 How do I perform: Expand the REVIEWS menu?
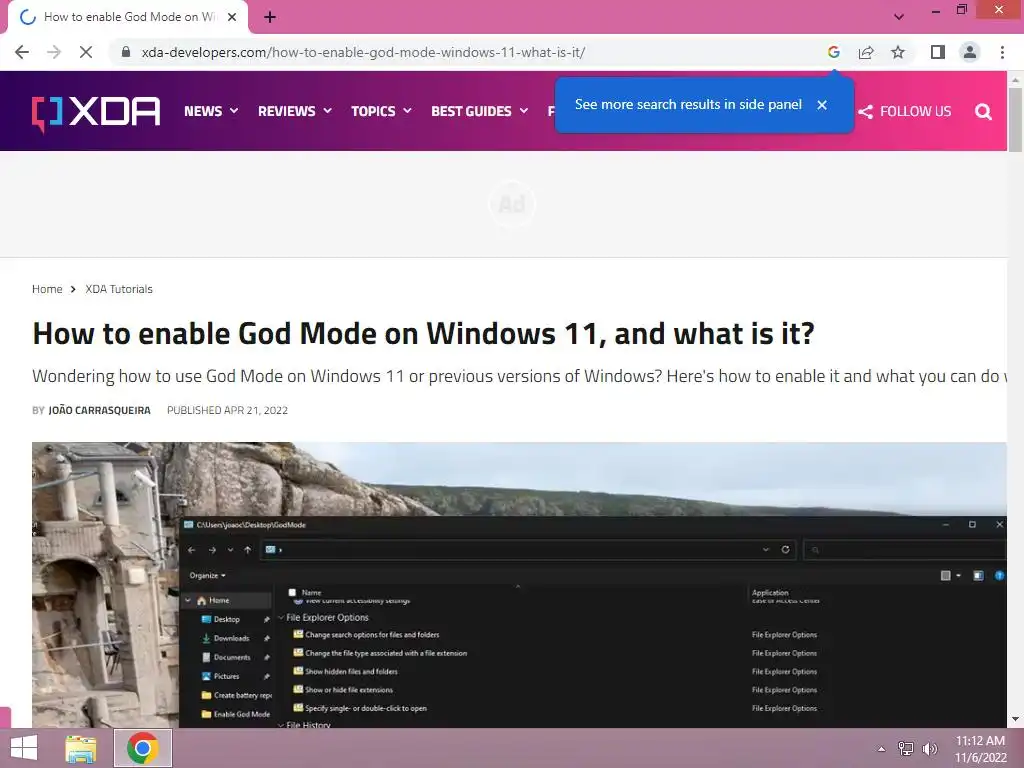[x=295, y=111]
